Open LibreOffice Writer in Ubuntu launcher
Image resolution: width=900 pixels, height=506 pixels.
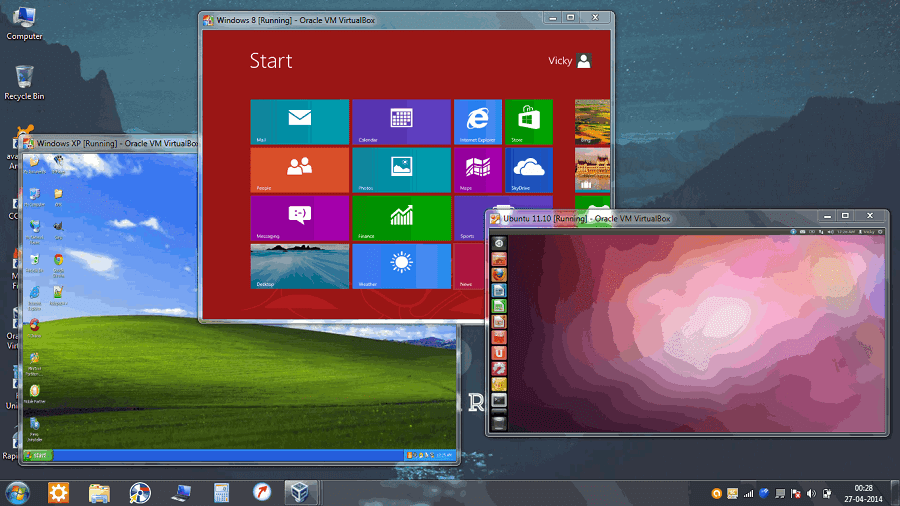pos(499,290)
